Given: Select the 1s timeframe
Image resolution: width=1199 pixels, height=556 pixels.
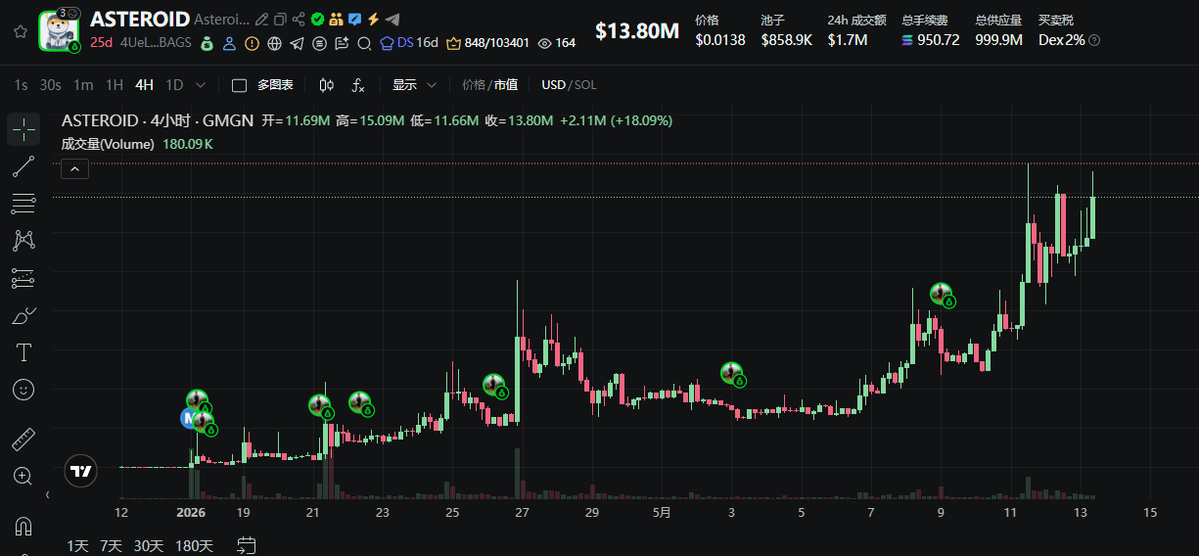Looking at the screenshot, I should pos(21,85).
